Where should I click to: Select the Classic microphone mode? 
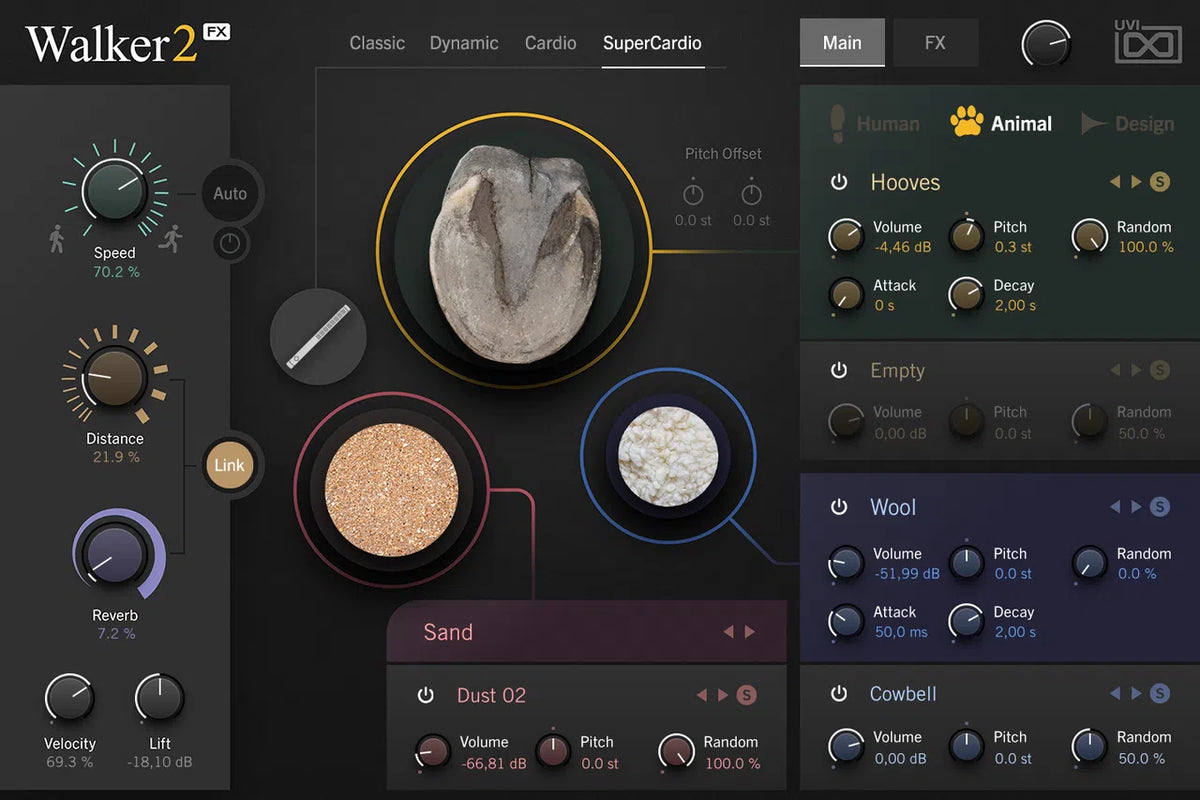click(377, 43)
